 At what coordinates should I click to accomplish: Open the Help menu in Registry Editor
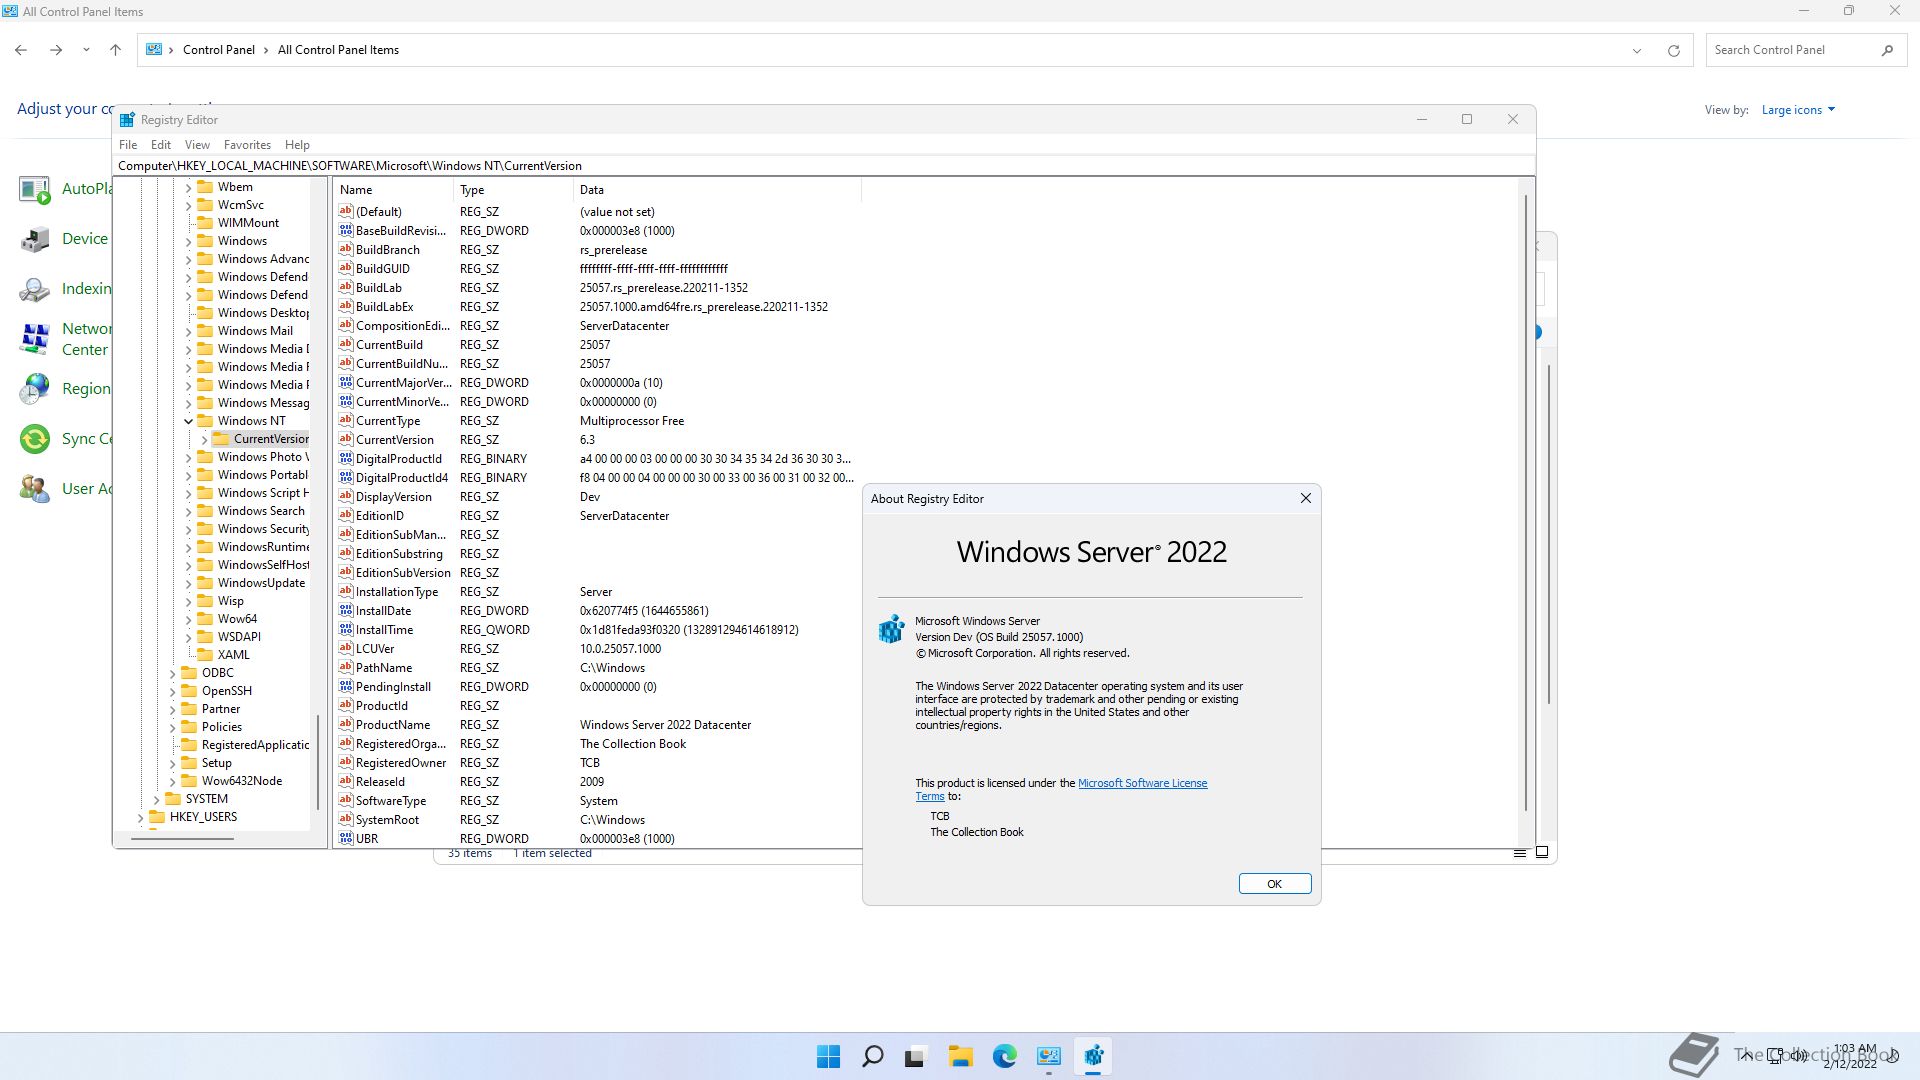[297, 145]
